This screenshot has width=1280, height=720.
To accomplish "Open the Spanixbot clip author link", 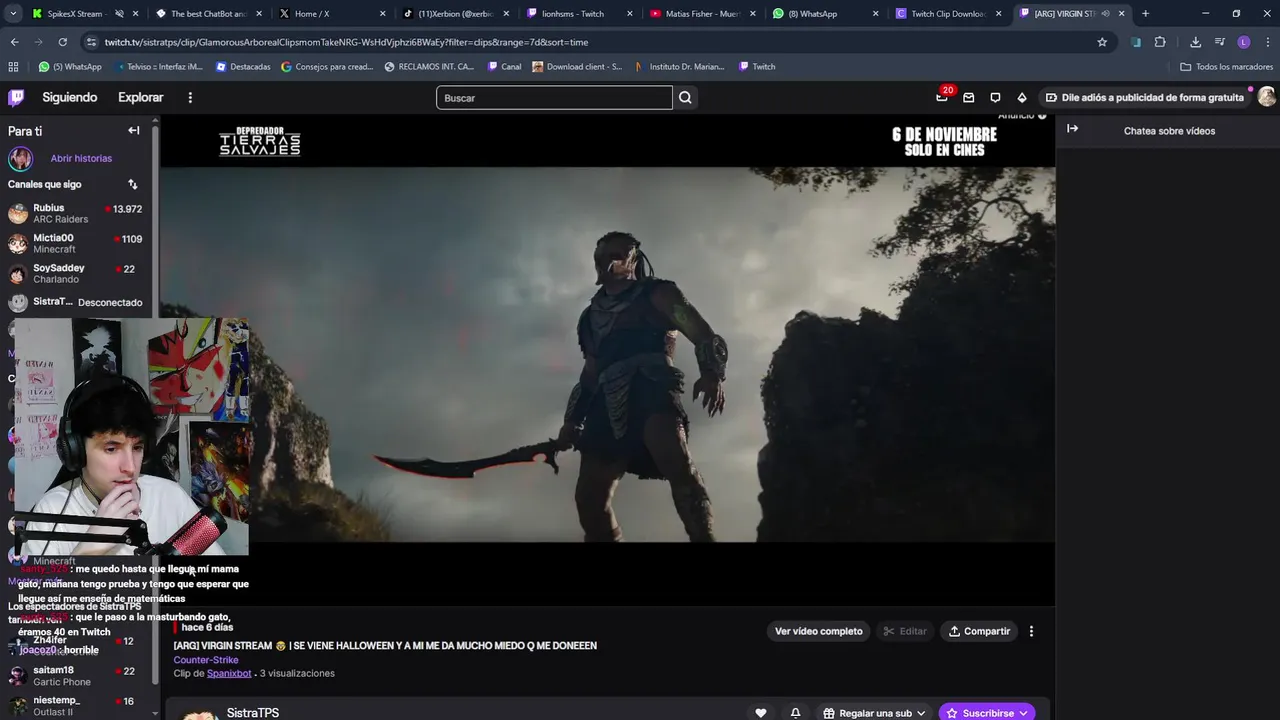I will [x=229, y=673].
